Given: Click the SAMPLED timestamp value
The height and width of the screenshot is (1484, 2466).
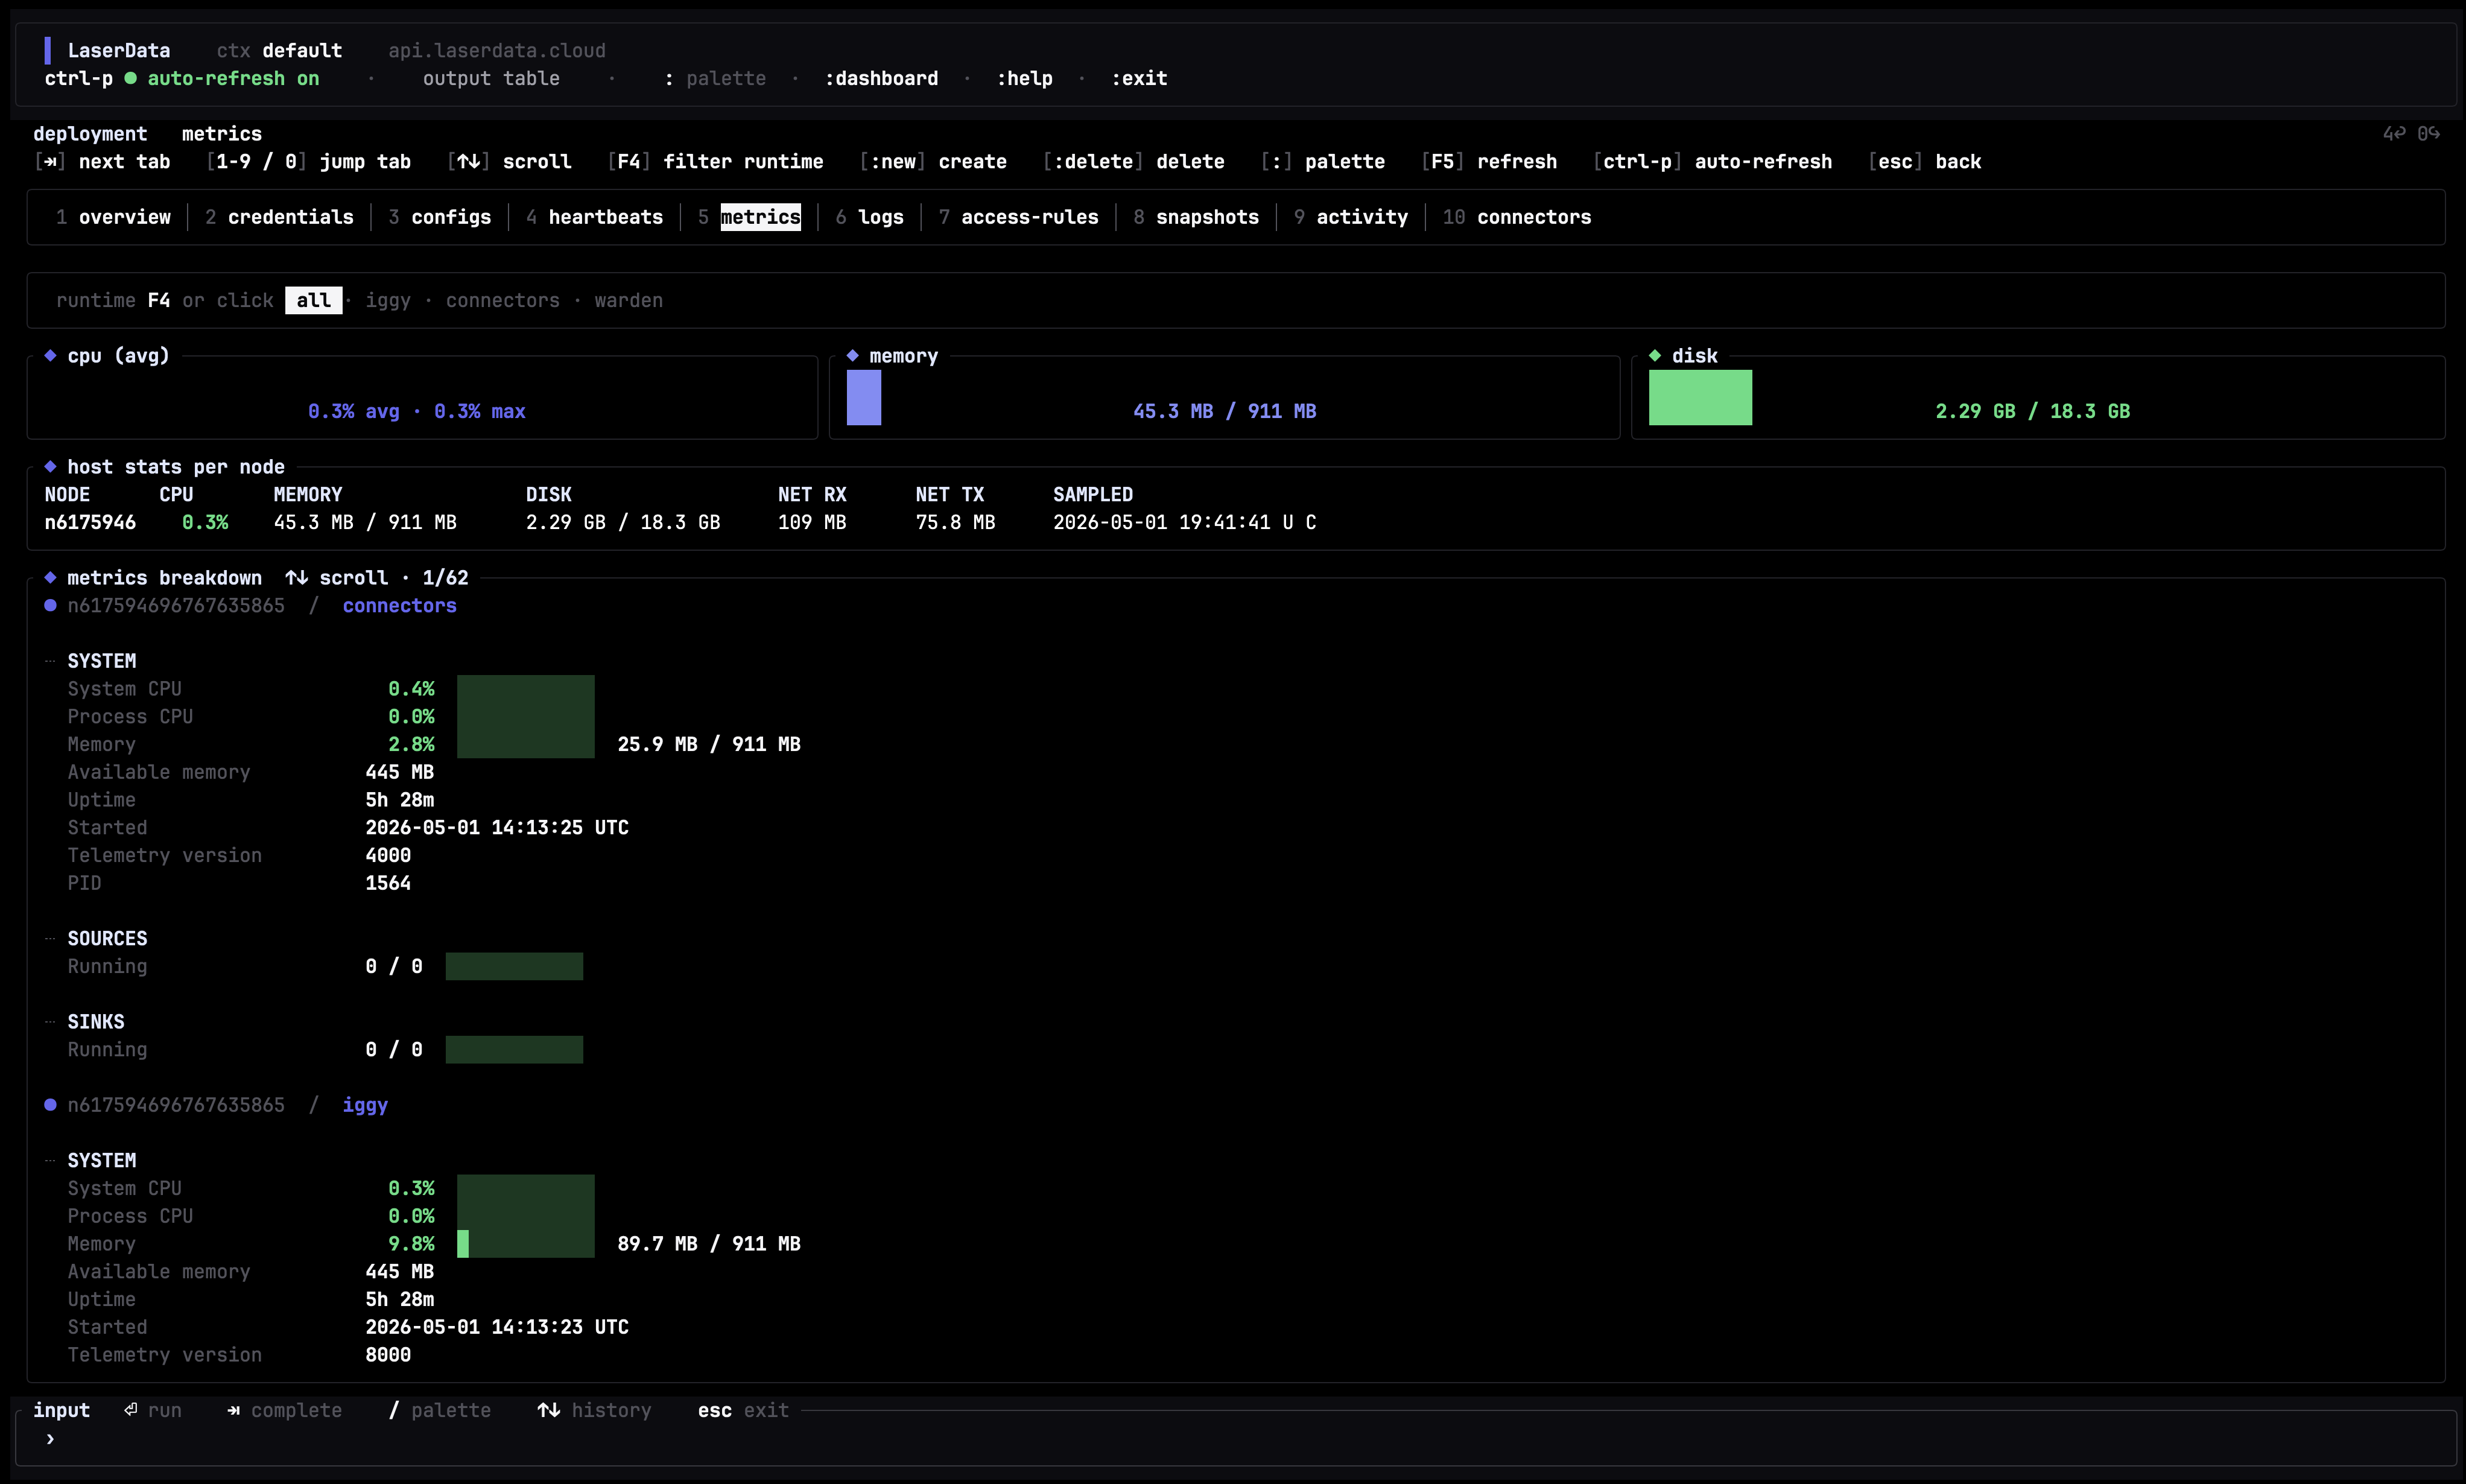Looking at the screenshot, I should [x=1184, y=522].
